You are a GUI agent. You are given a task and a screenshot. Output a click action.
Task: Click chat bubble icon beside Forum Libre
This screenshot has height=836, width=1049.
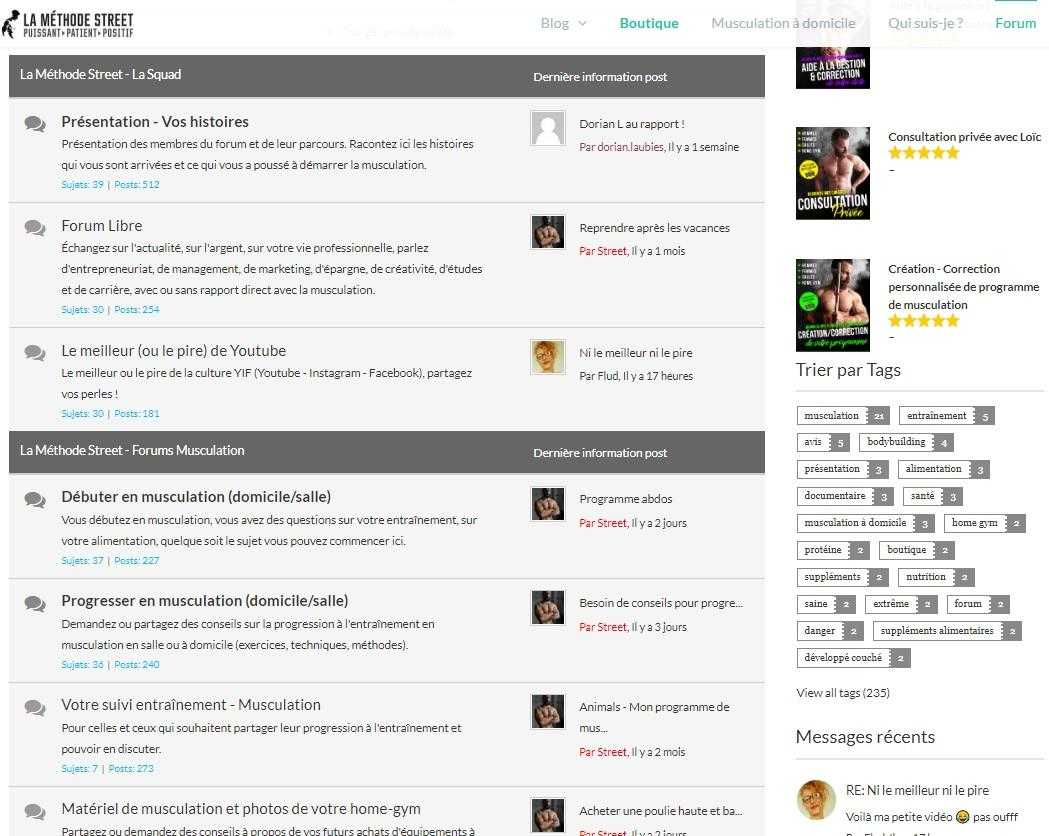click(35, 228)
